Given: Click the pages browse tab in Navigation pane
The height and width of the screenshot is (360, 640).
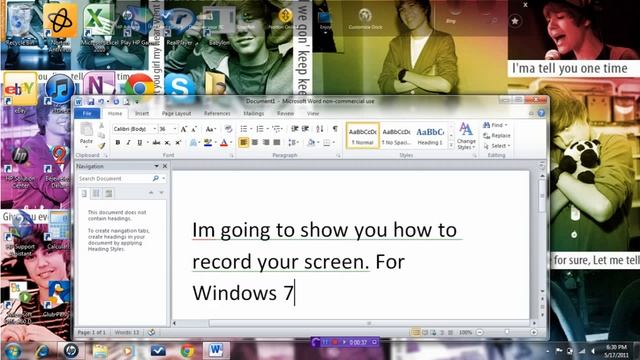Looking at the screenshot, I should [x=96, y=194].
